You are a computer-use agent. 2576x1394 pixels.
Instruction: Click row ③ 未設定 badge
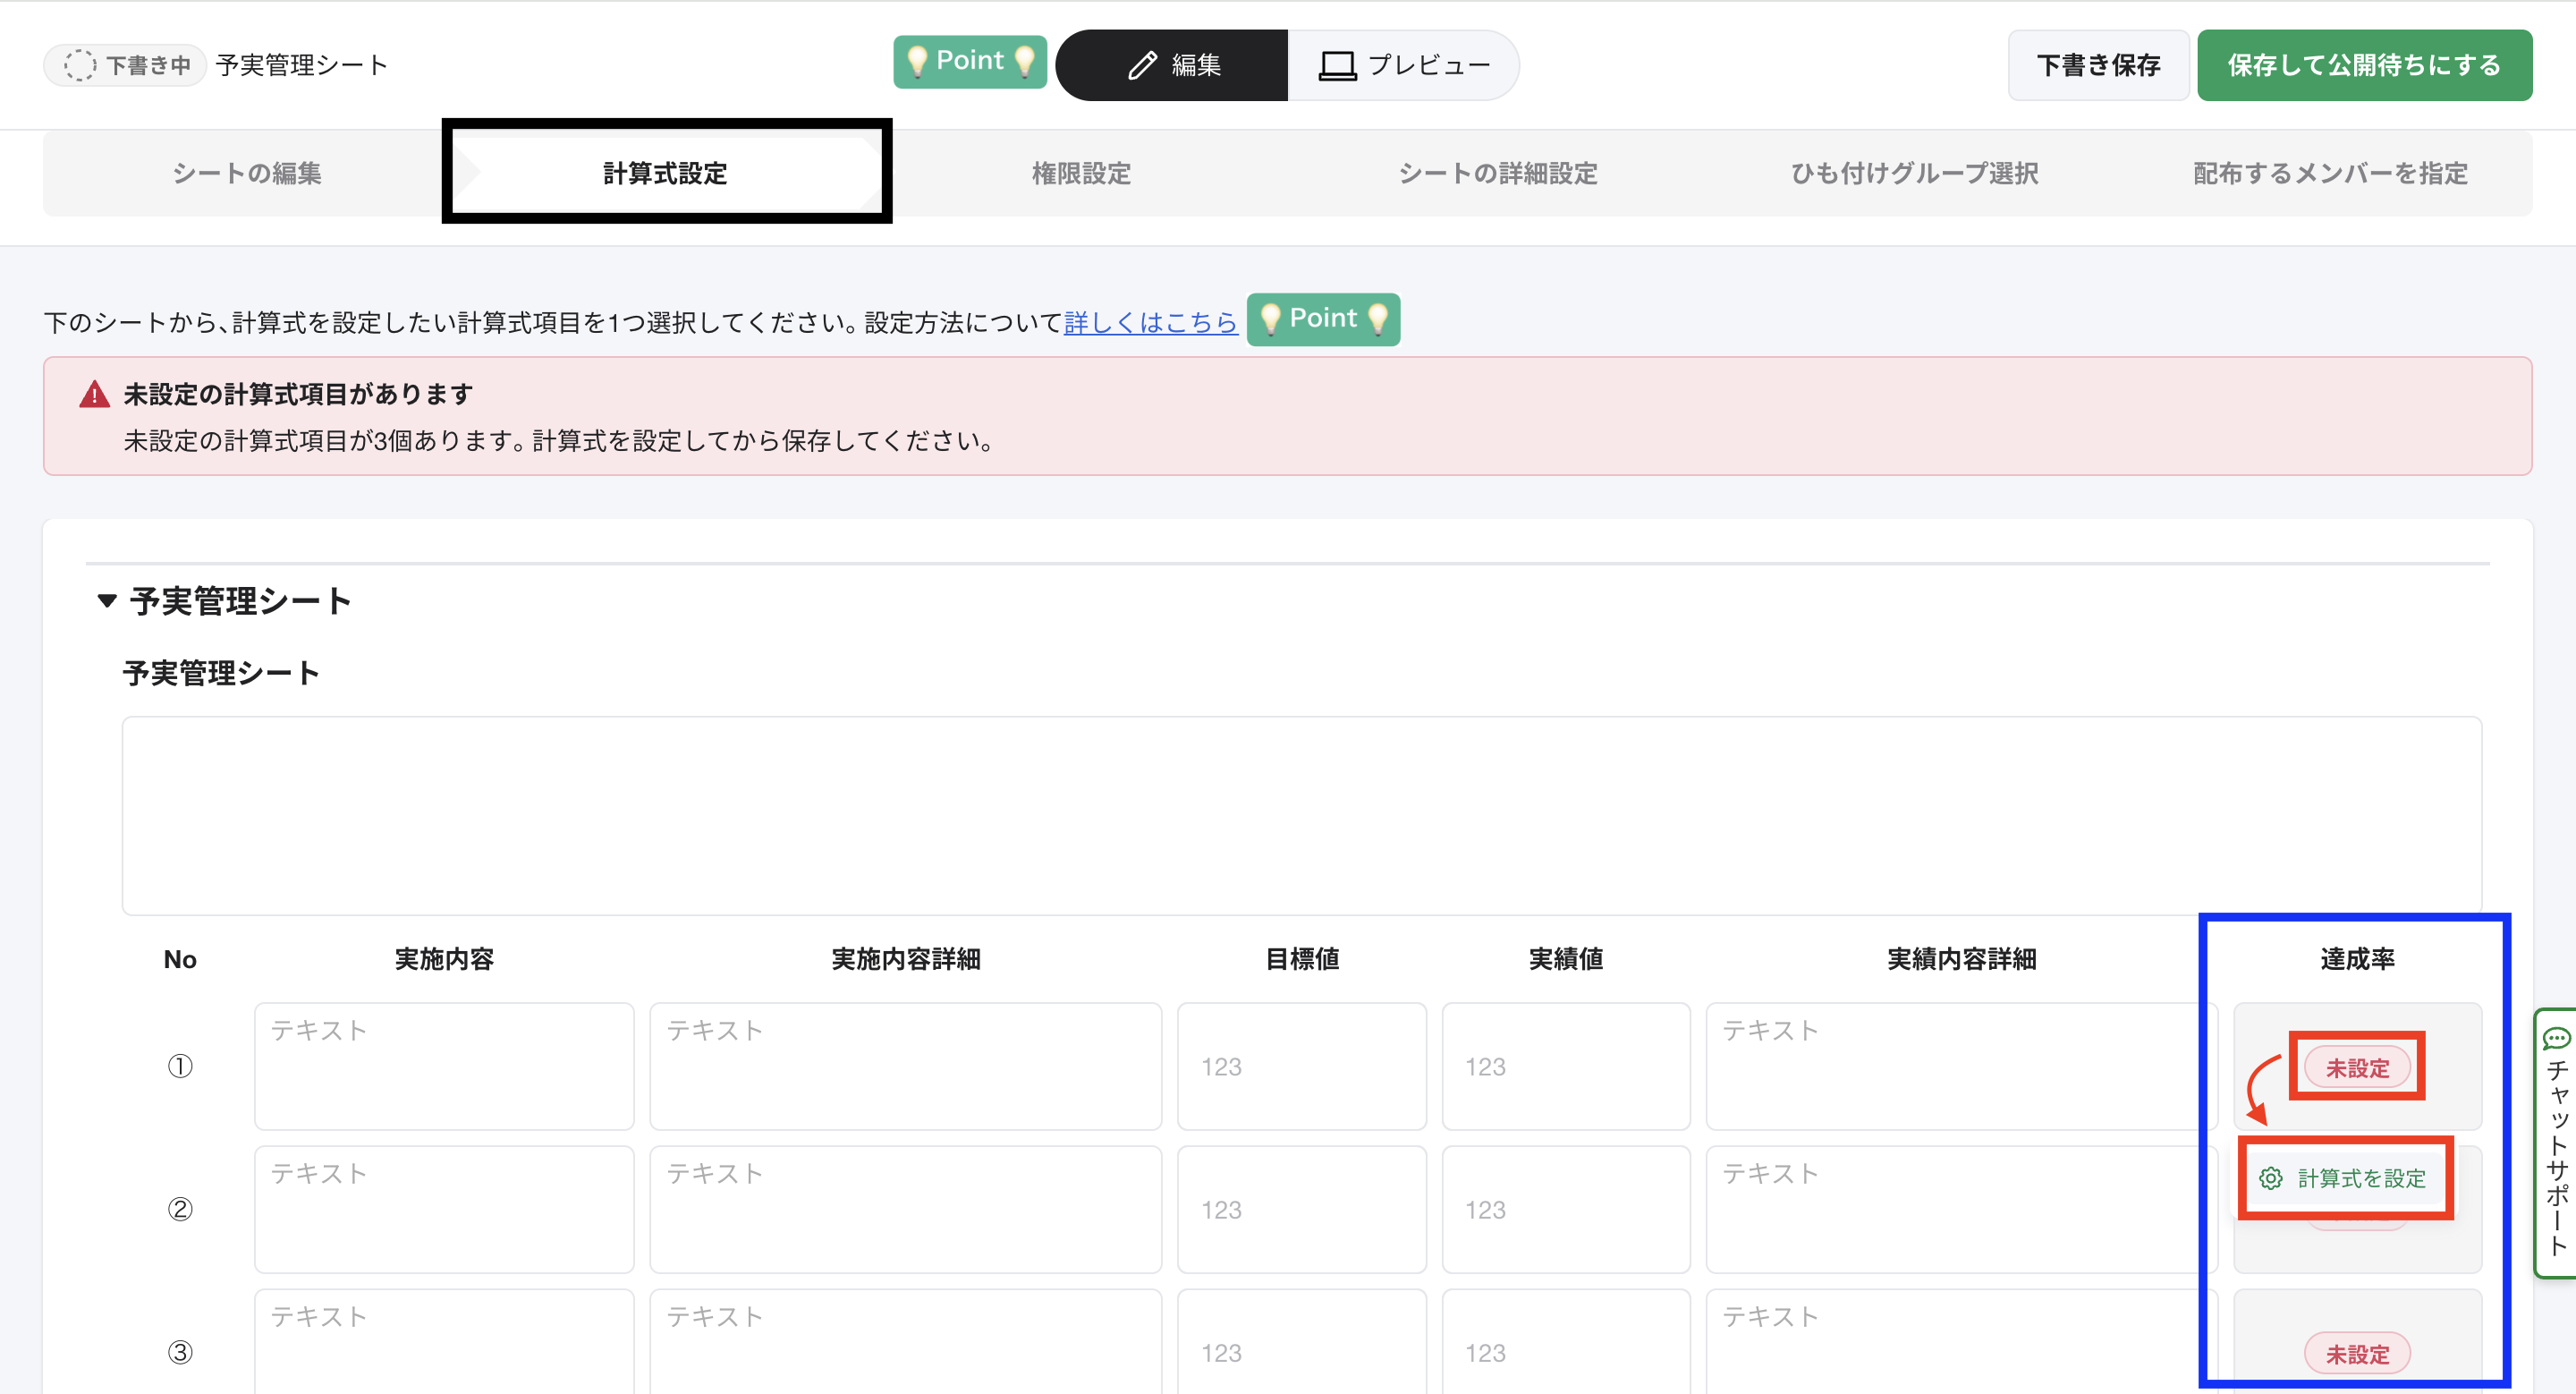coord(2357,1354)
